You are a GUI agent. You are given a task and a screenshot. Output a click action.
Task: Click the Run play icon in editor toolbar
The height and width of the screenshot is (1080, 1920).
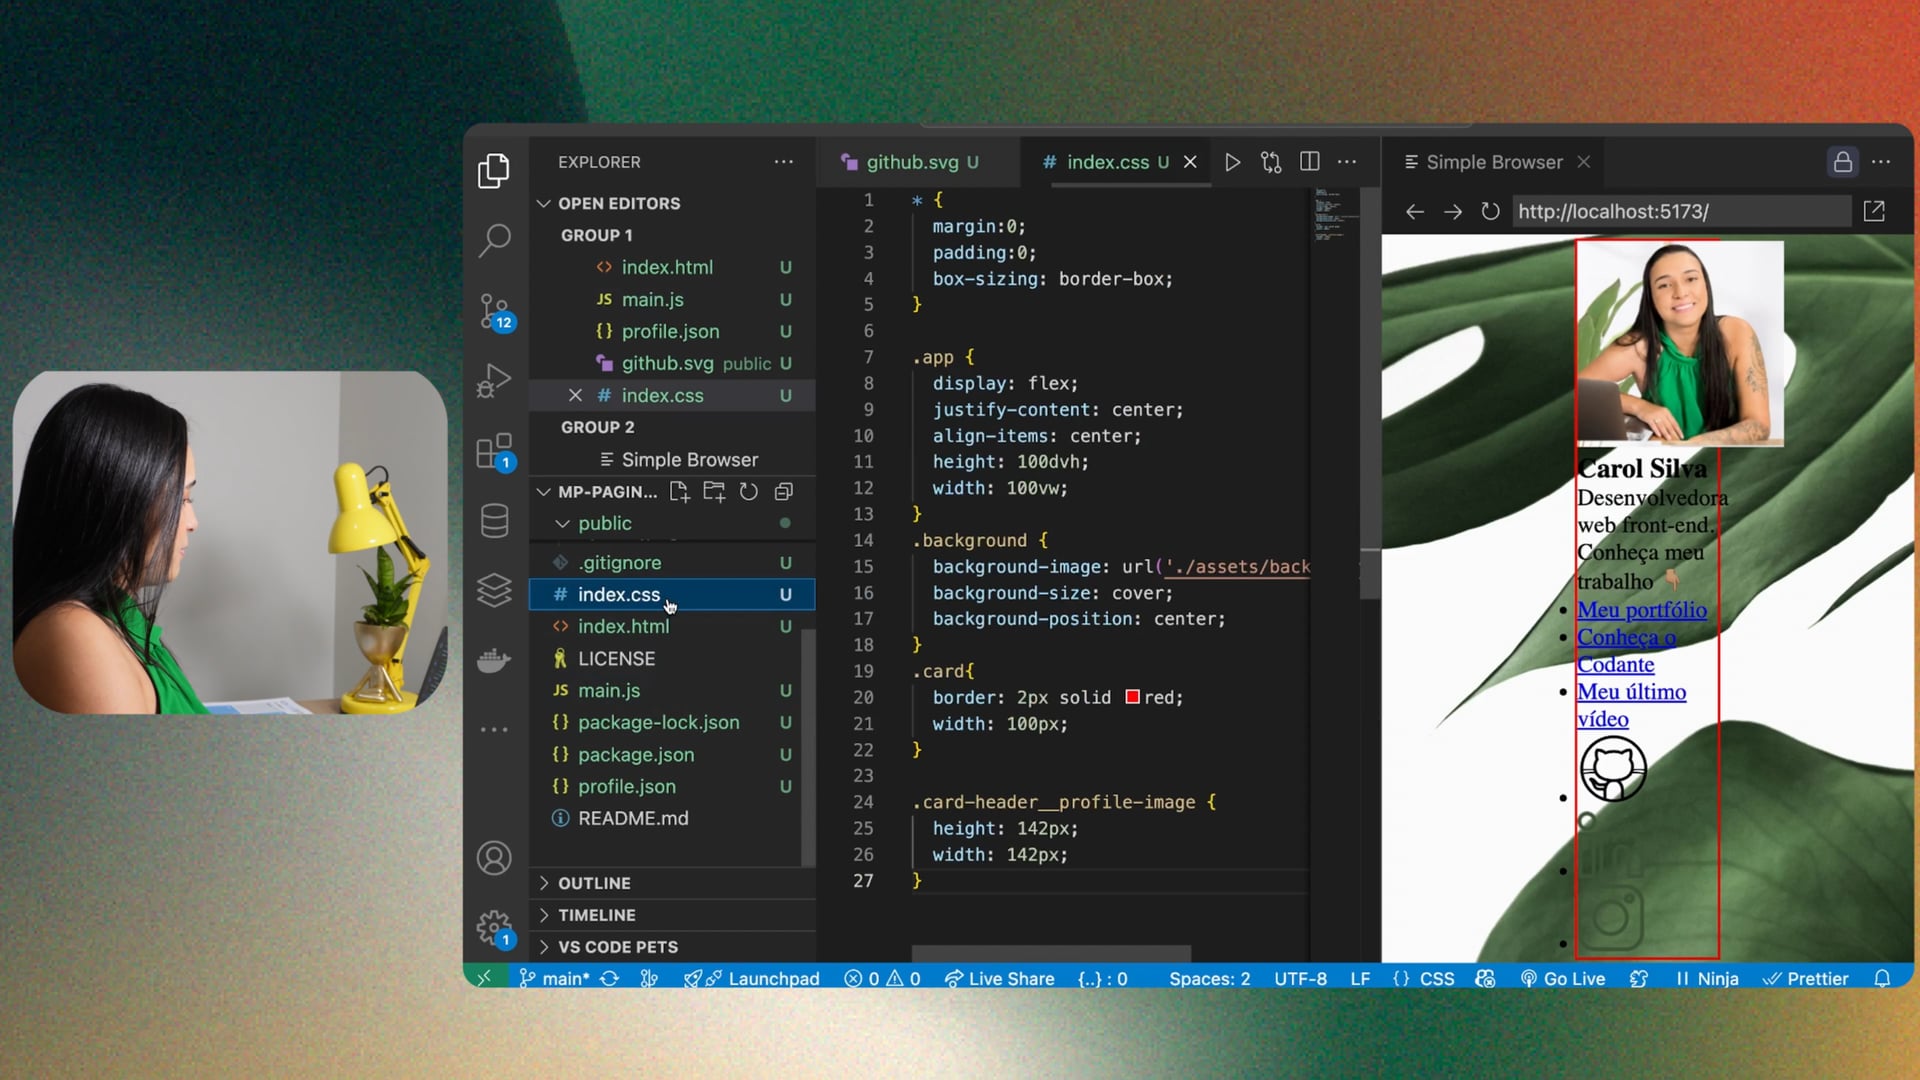click(x=1232, y=162)
